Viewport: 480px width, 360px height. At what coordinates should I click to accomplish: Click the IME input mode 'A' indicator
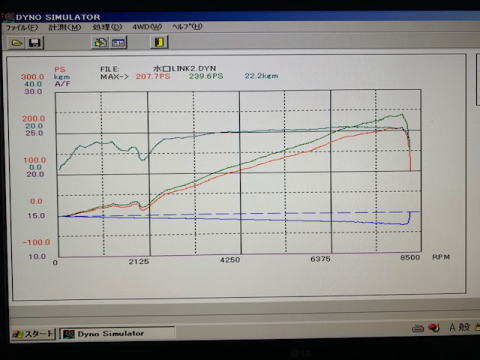pyautogui.click(x=452, y=327)
